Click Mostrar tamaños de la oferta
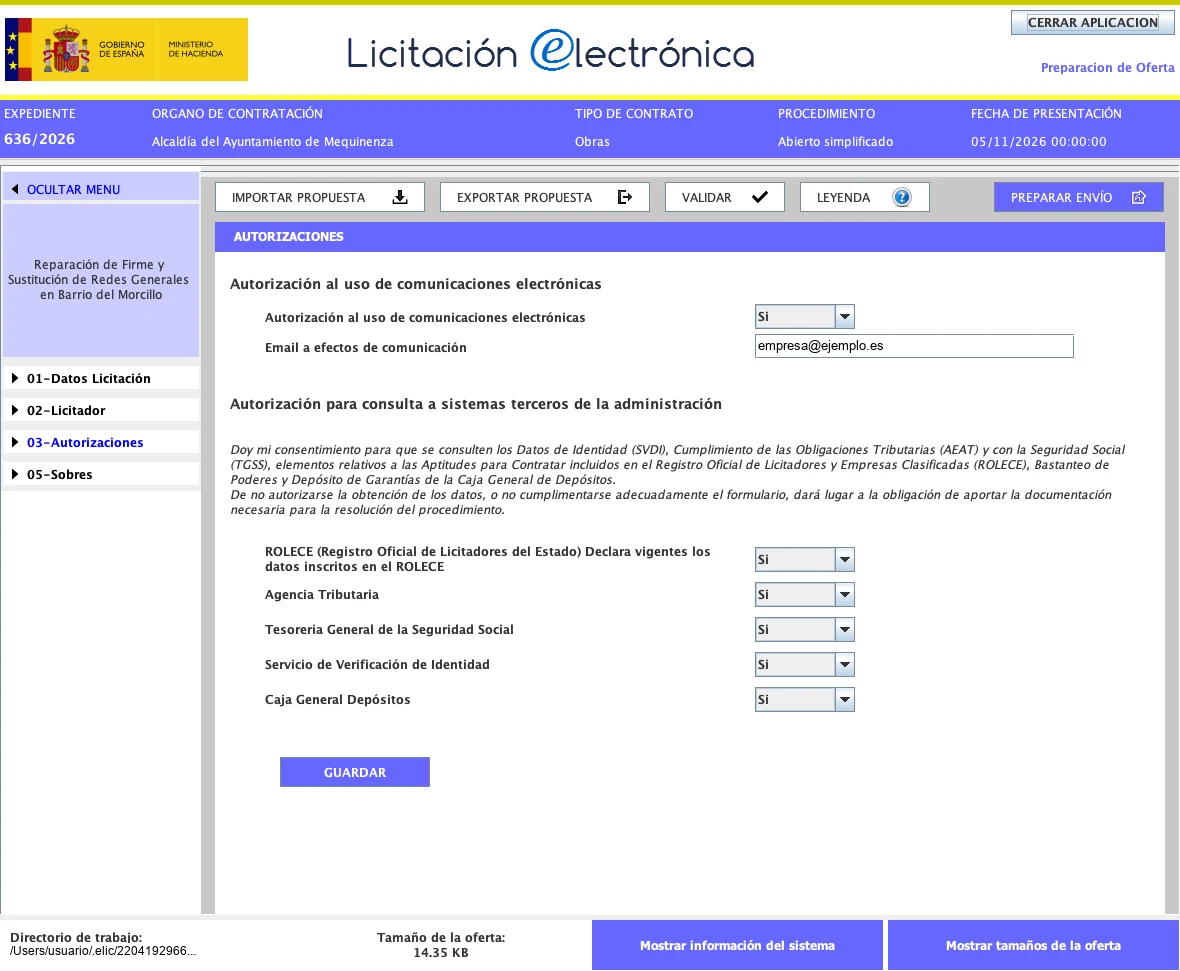This screenshot has width=1180, height=971. pos(1033,945)
